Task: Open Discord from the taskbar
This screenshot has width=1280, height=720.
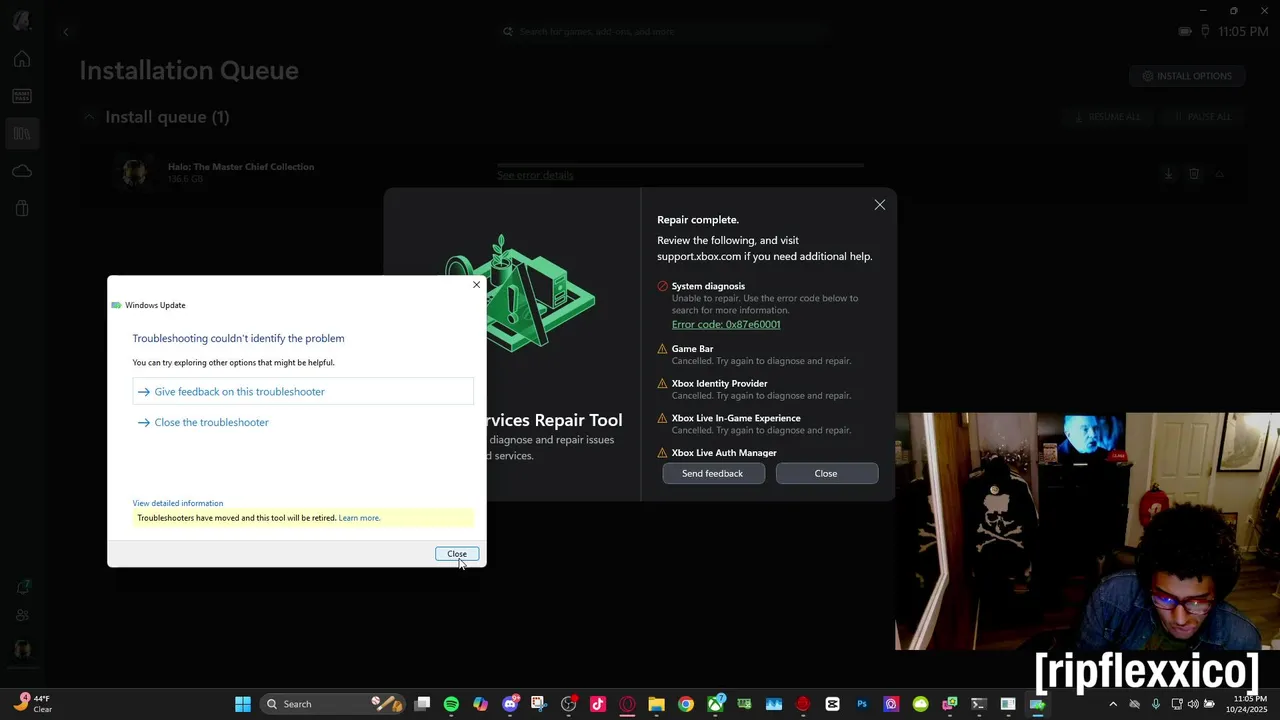Action: click(510, 704)
